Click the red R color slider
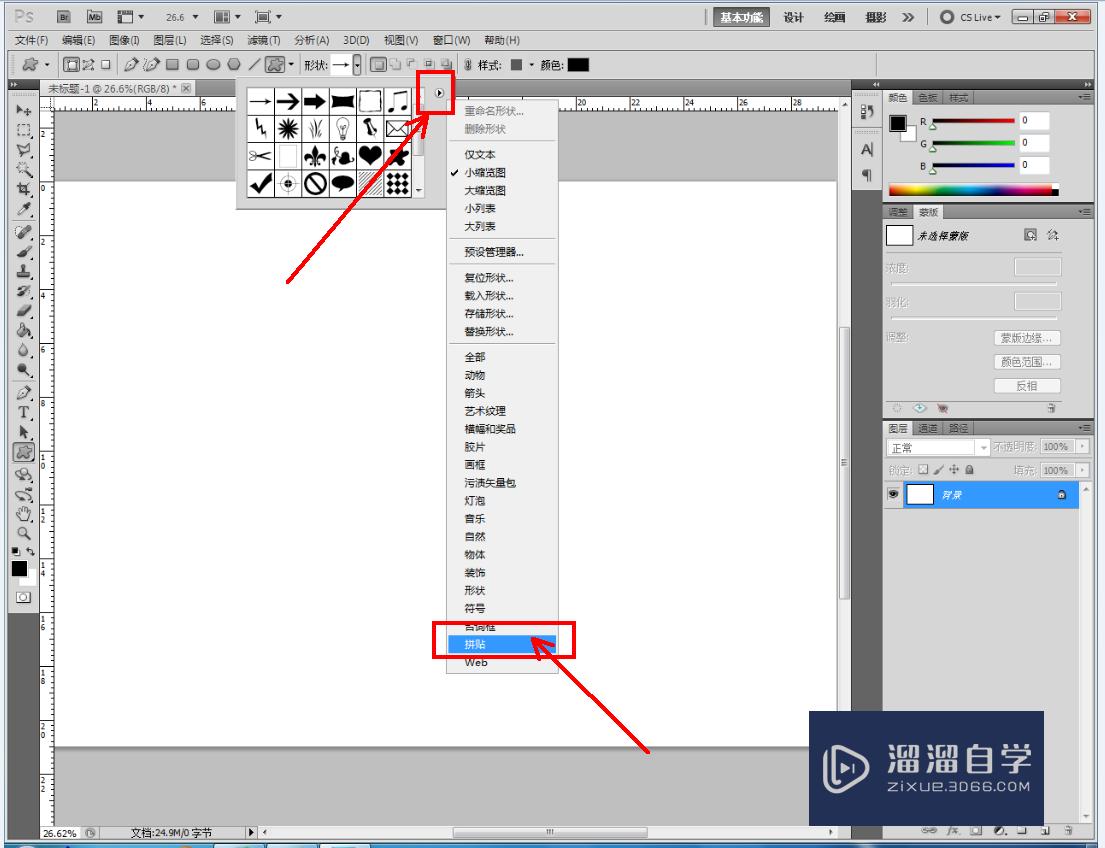1105x848 pixels. pyautogui.click(x=973, y=121)
